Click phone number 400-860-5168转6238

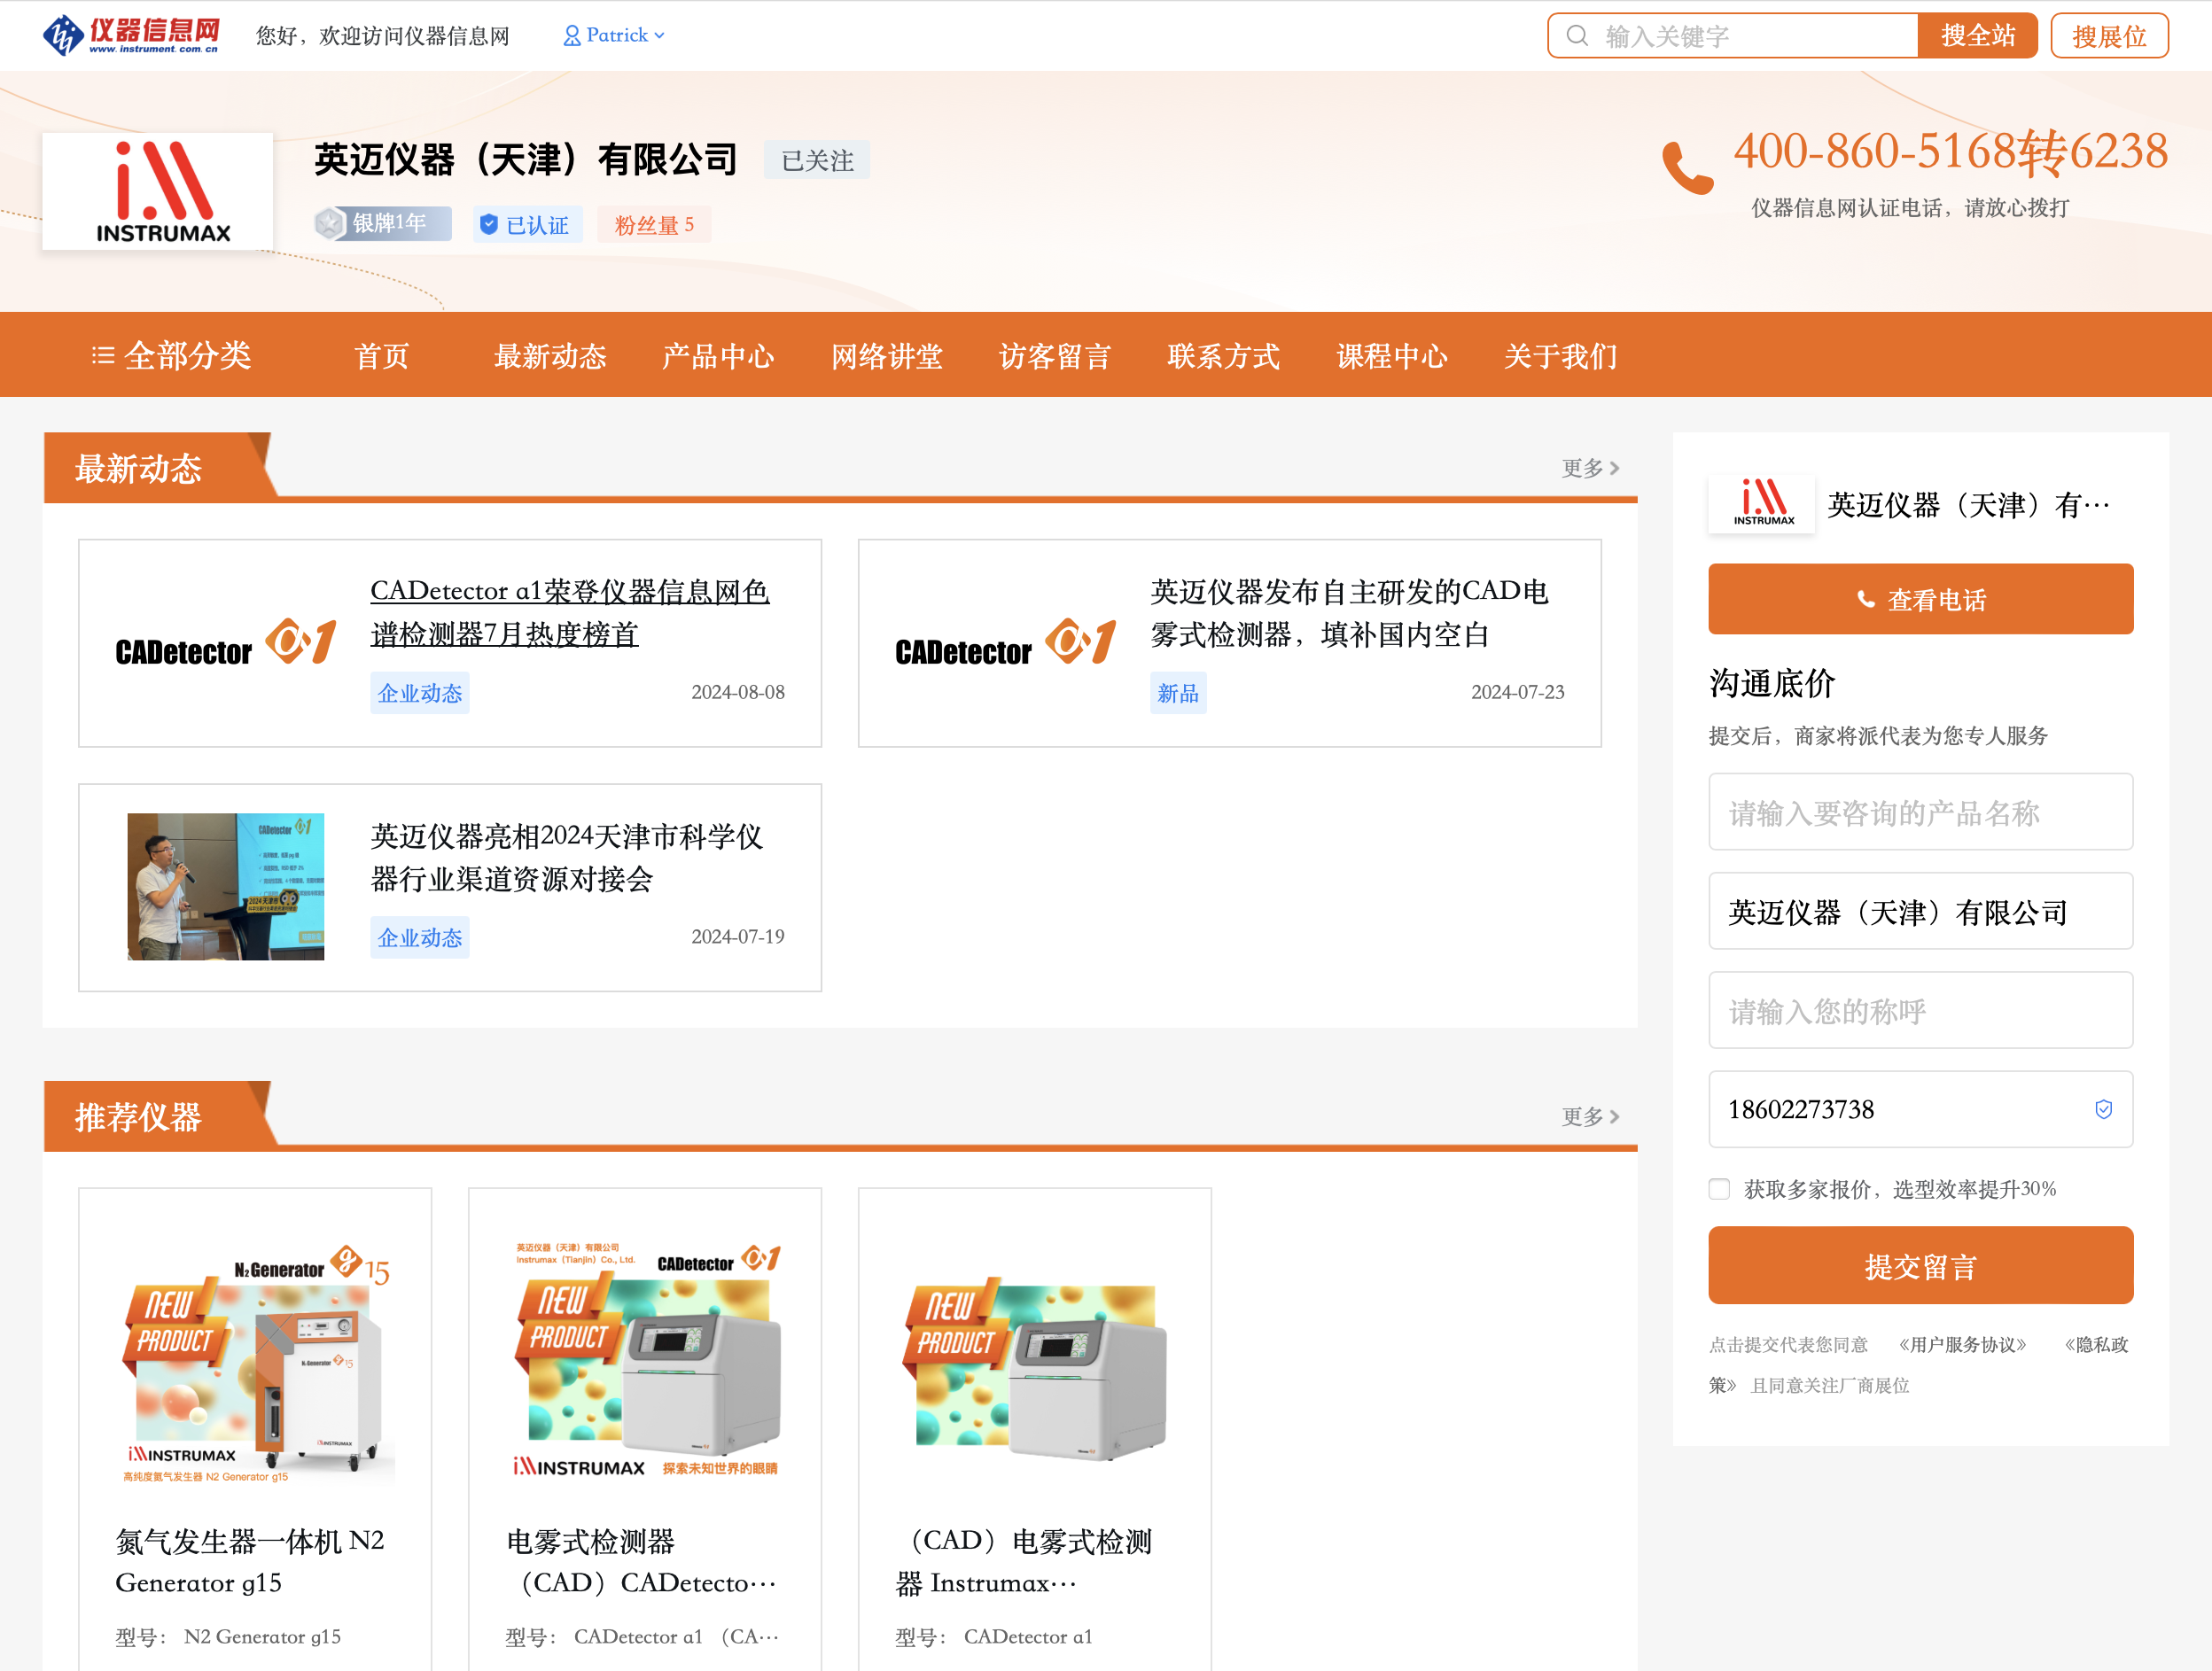tap(1950, 152)
